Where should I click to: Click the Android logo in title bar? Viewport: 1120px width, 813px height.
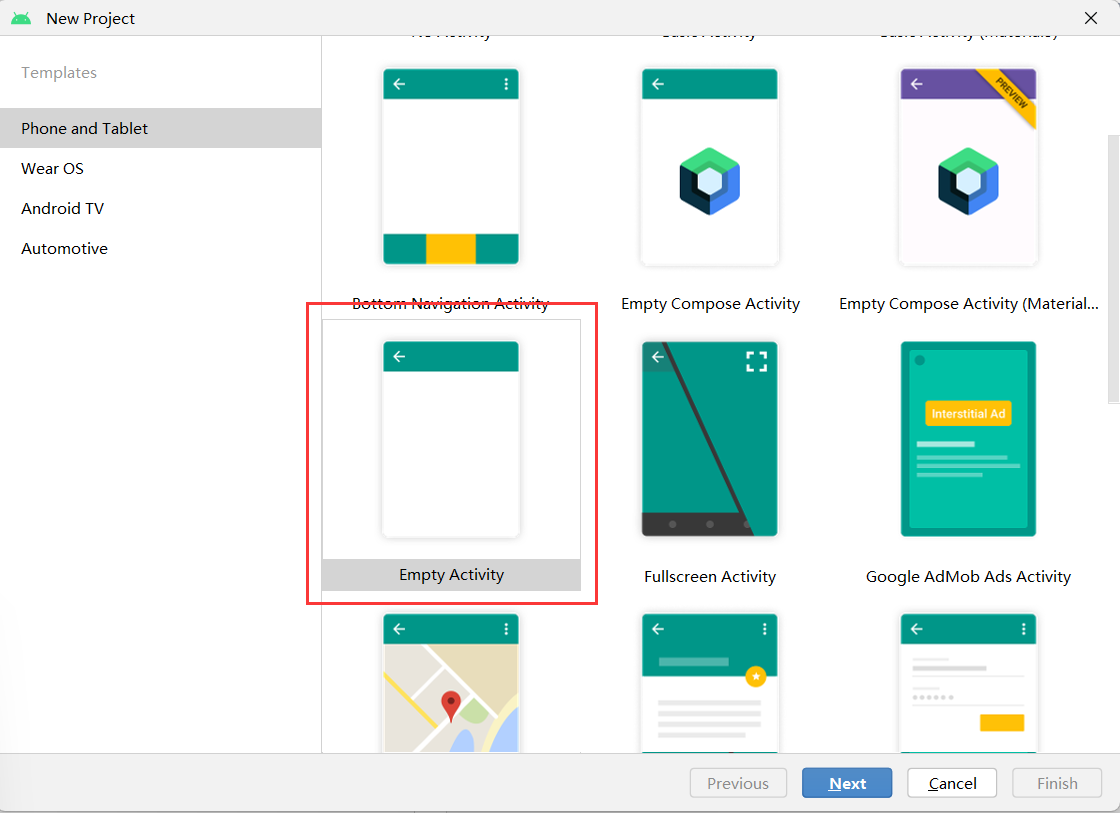[x=21, y=19]
